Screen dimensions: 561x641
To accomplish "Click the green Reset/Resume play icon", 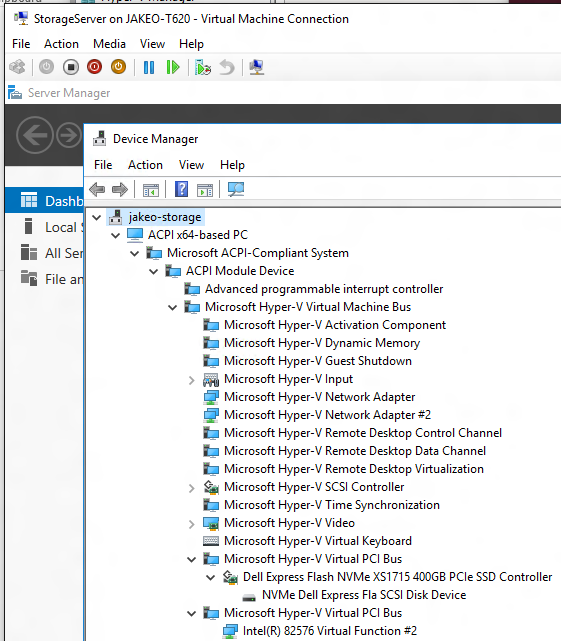I will (173, 67).
